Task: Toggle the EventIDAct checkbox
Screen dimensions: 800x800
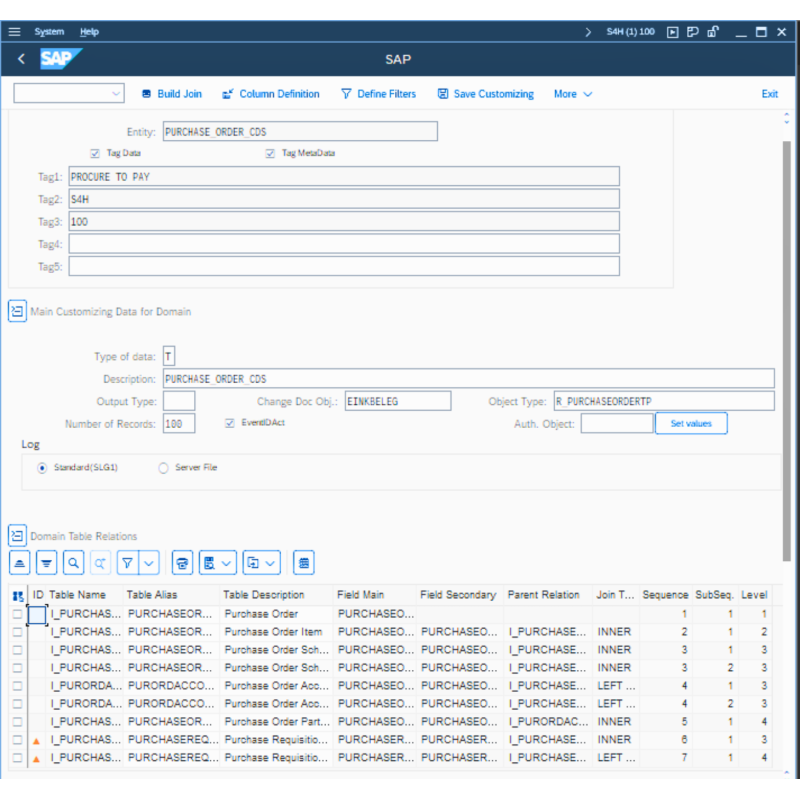Action: pos(229,423)
